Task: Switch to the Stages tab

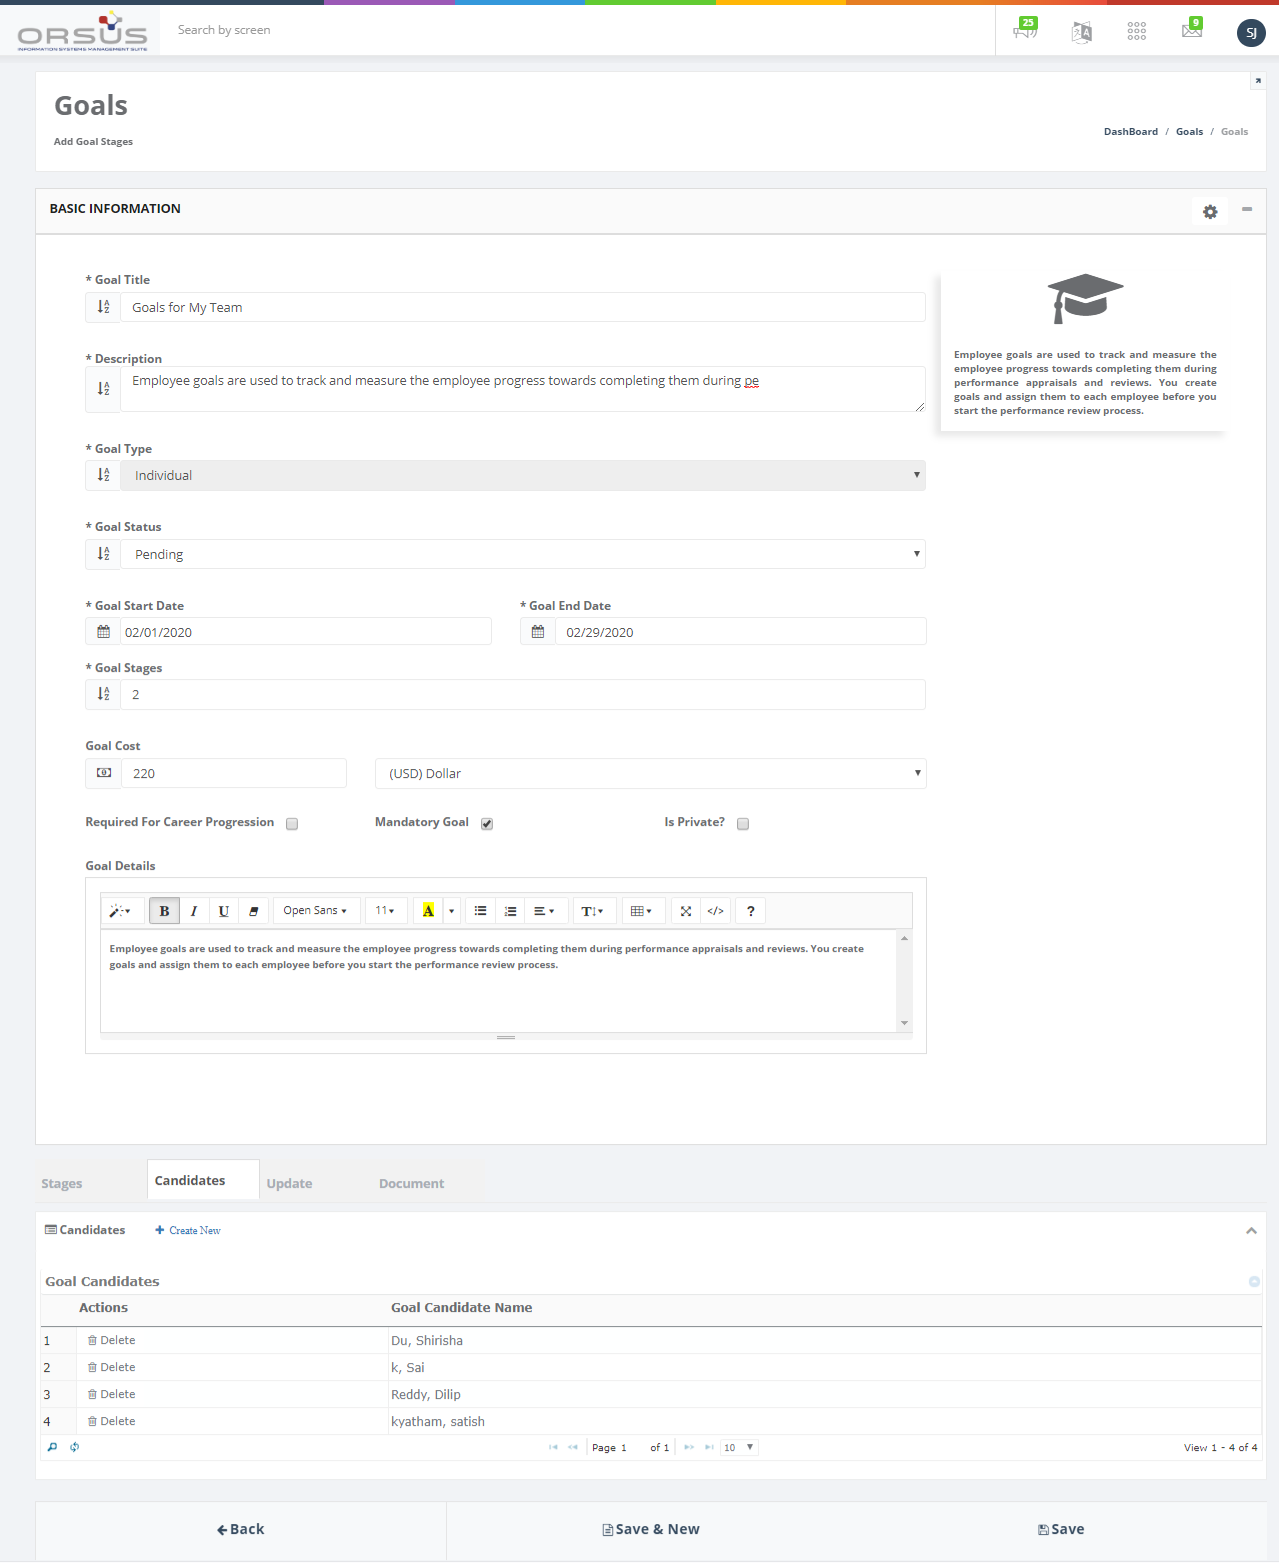Action: point(62,1184)
